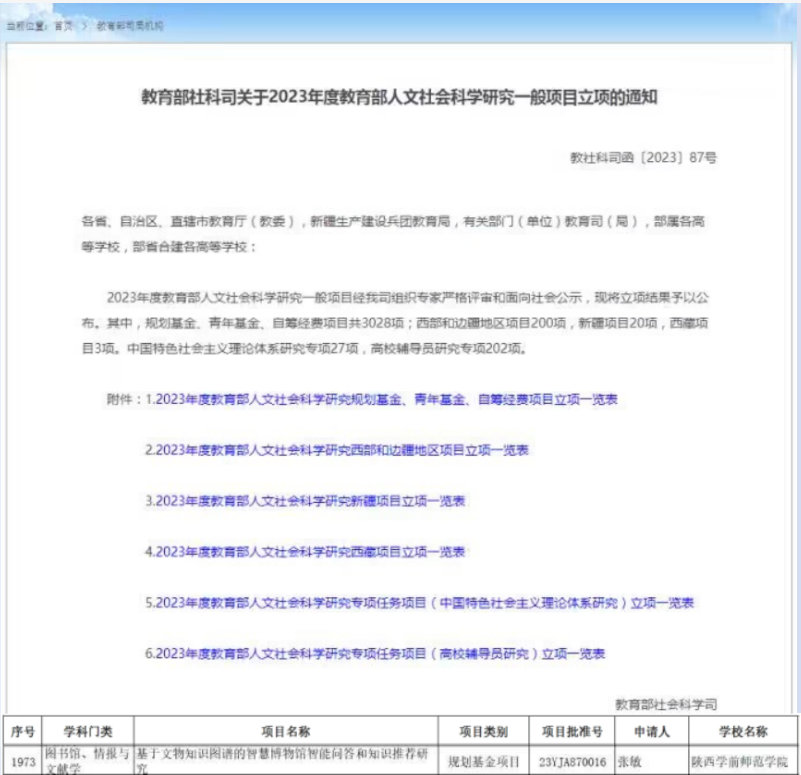
Task: Click the 序号 column header
Action: pyautogui.click(x=22, y=732)
